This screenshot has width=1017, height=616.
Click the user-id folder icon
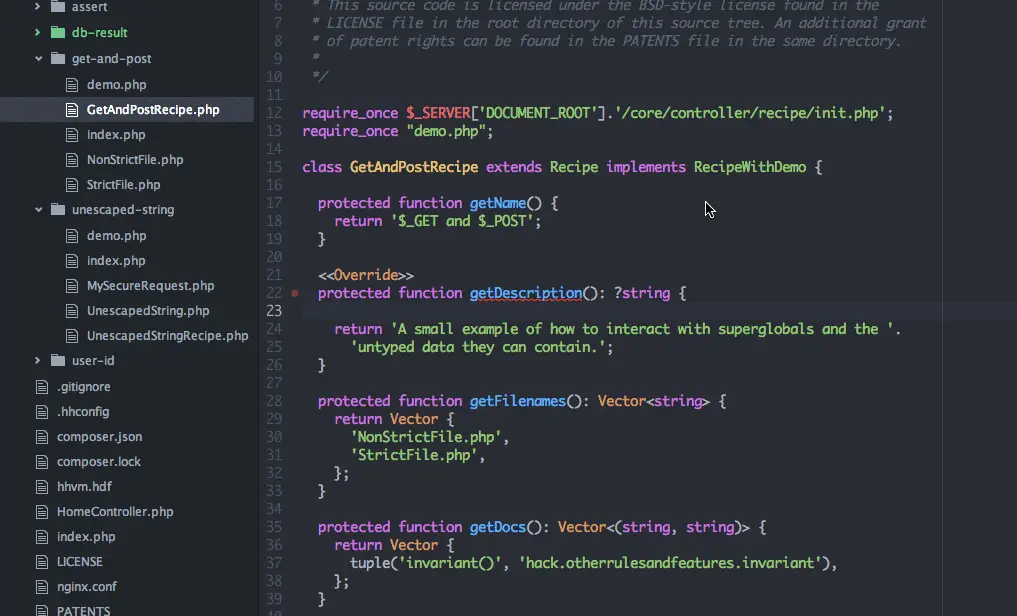(58, 360)
